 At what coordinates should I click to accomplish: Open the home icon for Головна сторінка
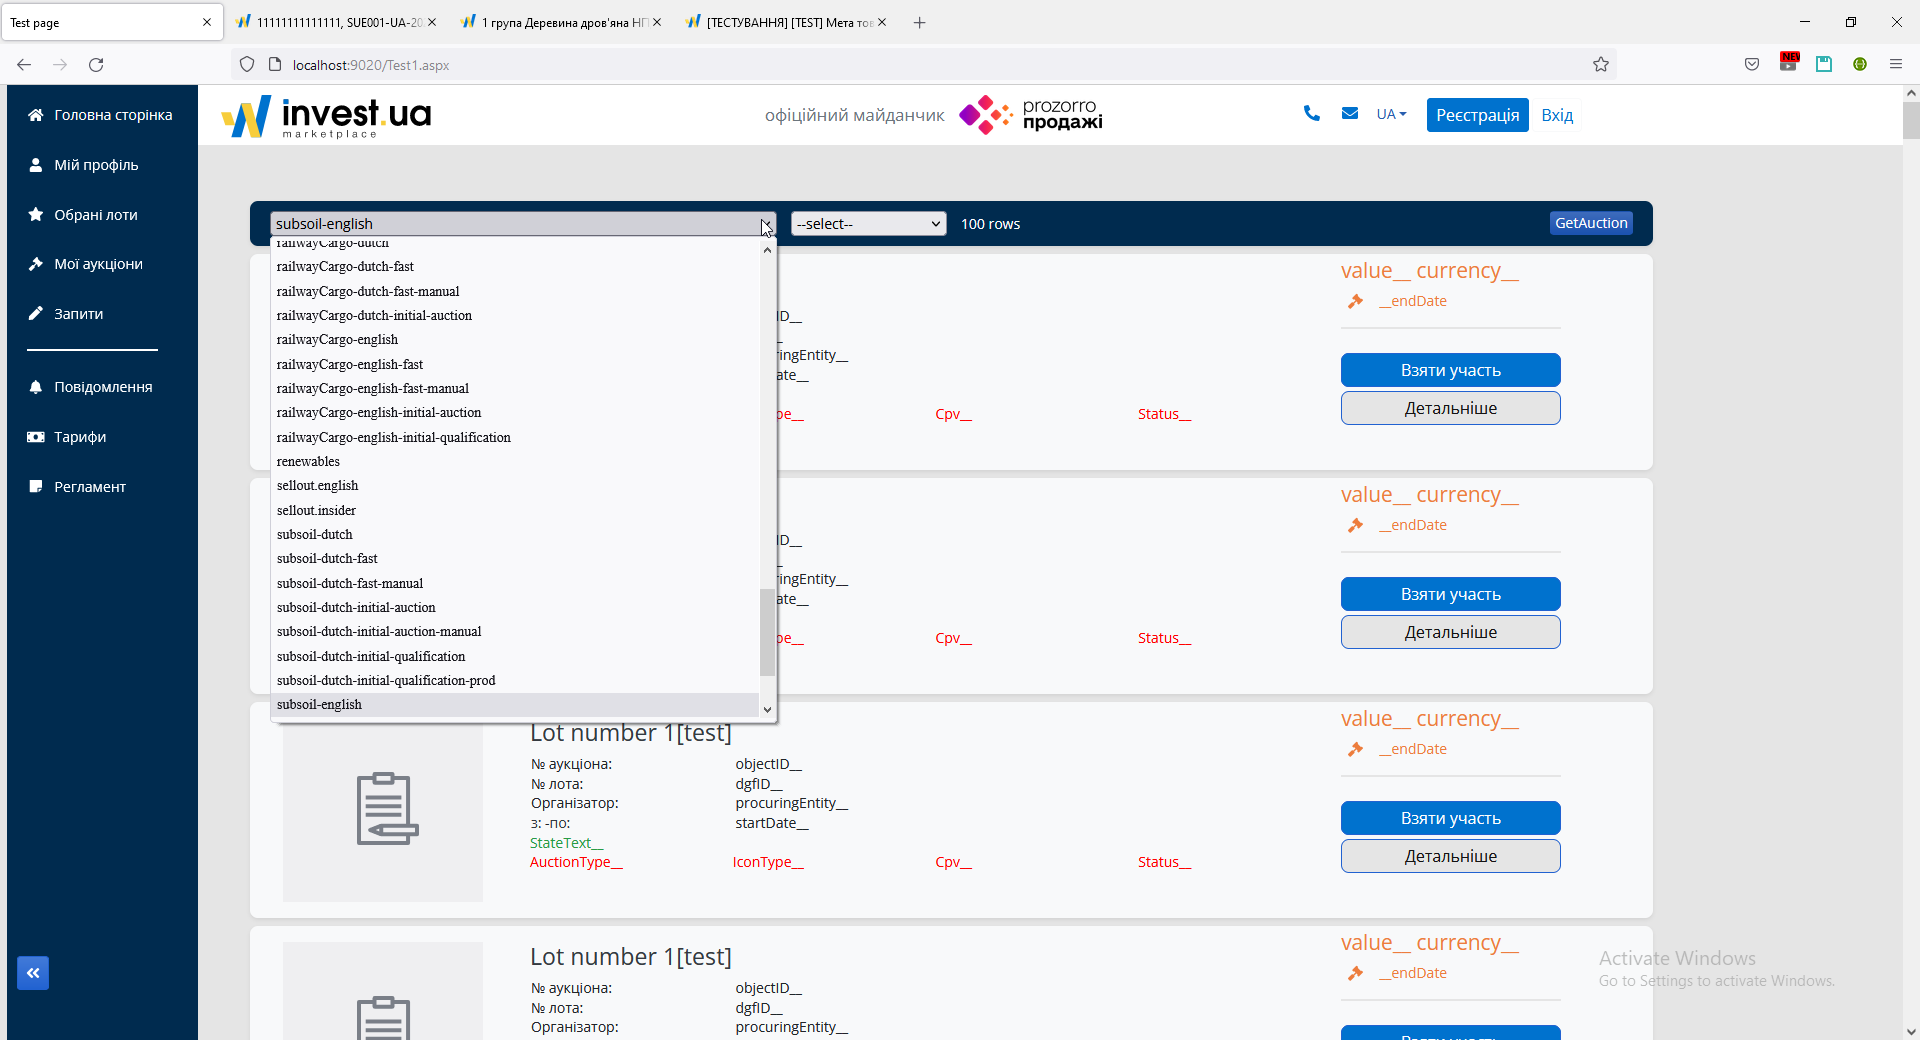(36, 115)
